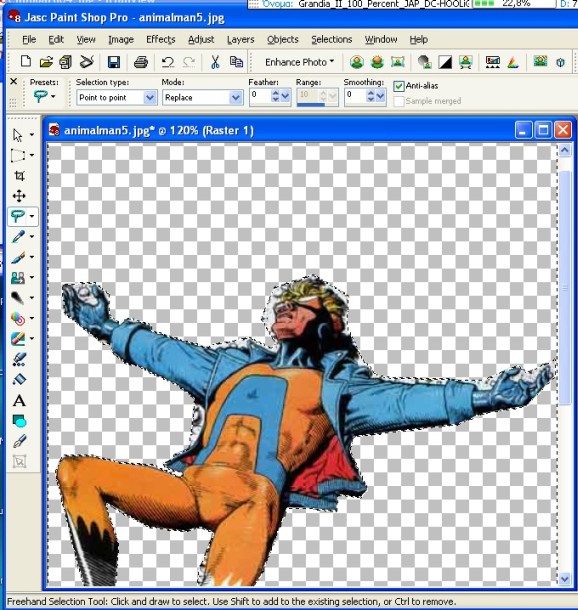Viewport: 578px width, 610px height.
Task: Choose the Pen tool
Action: click(x=19, y=441)
